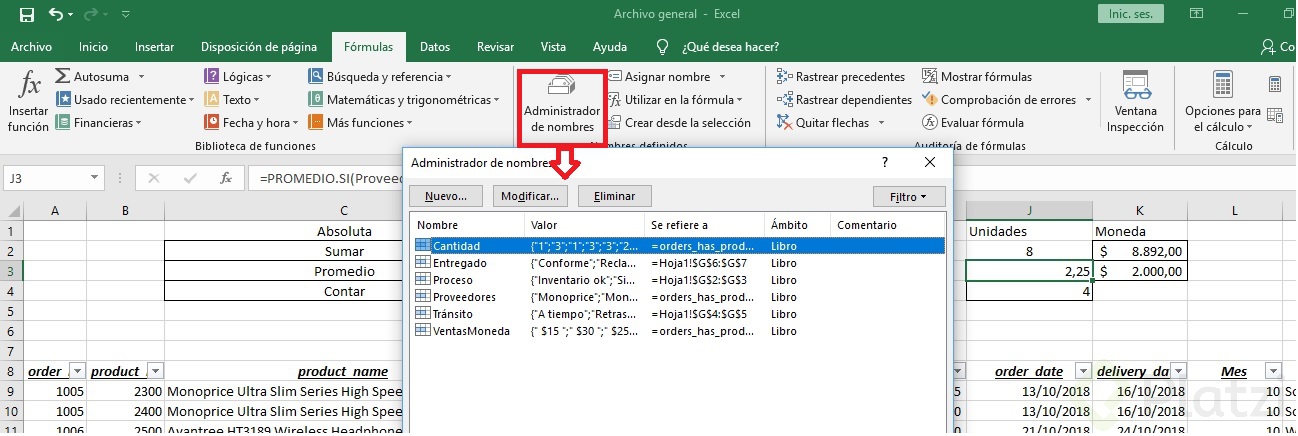Switch to the Archivo tab
This screenshot has height=436, width=1298.
pyautogui.click(x=31, y=46)
